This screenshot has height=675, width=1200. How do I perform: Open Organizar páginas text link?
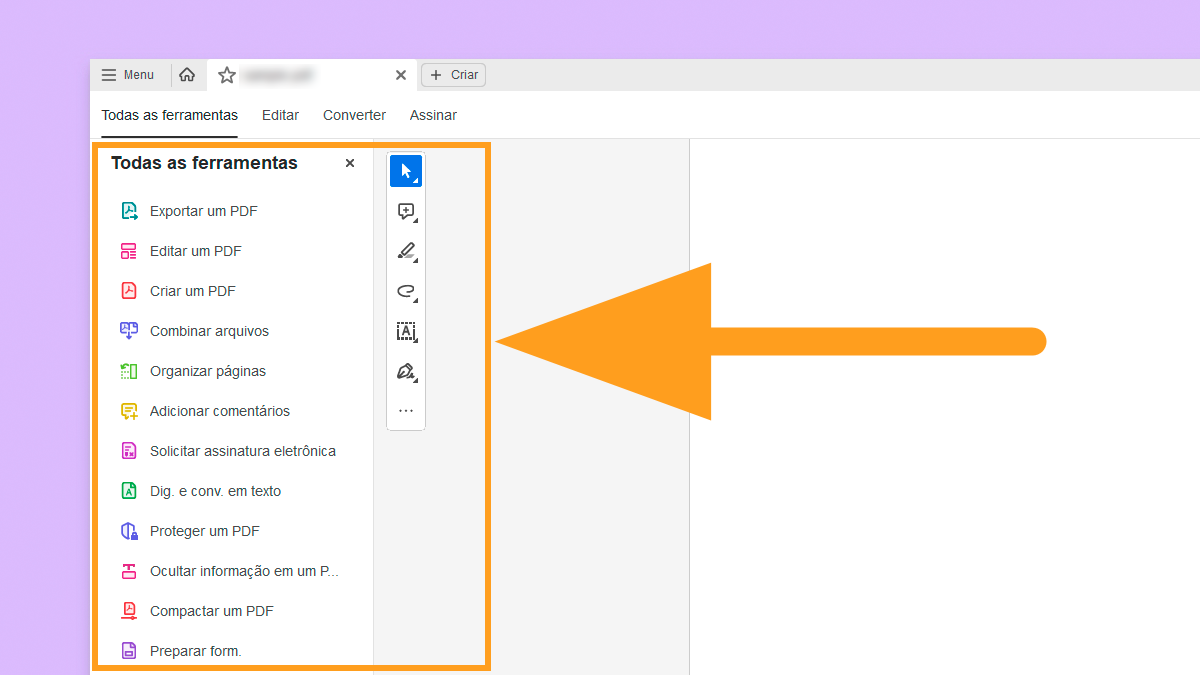[208, 371]
